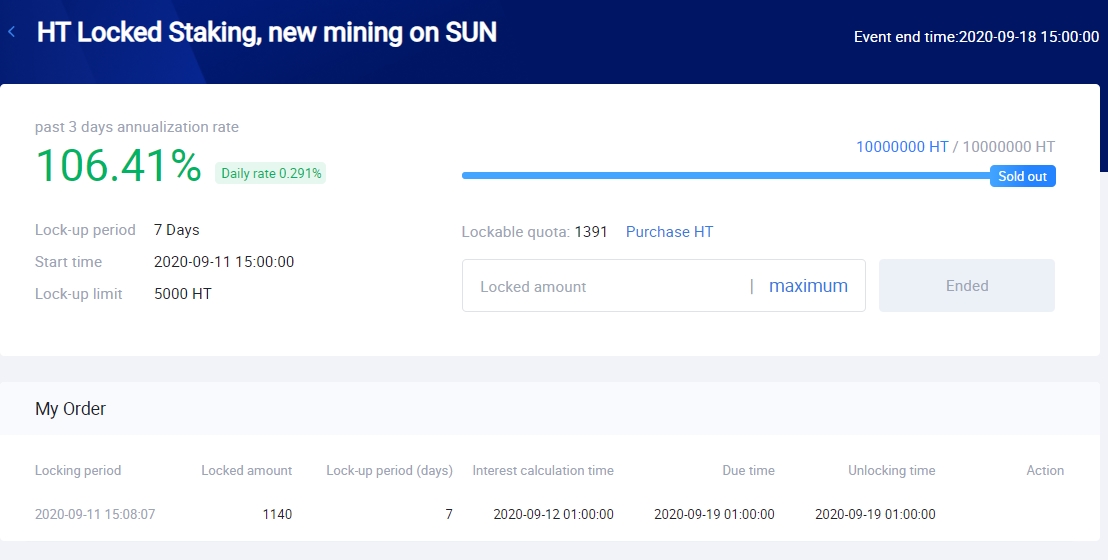
Task: Click the Lock-up period (days) column header
Action: click(x=389, y=470)
